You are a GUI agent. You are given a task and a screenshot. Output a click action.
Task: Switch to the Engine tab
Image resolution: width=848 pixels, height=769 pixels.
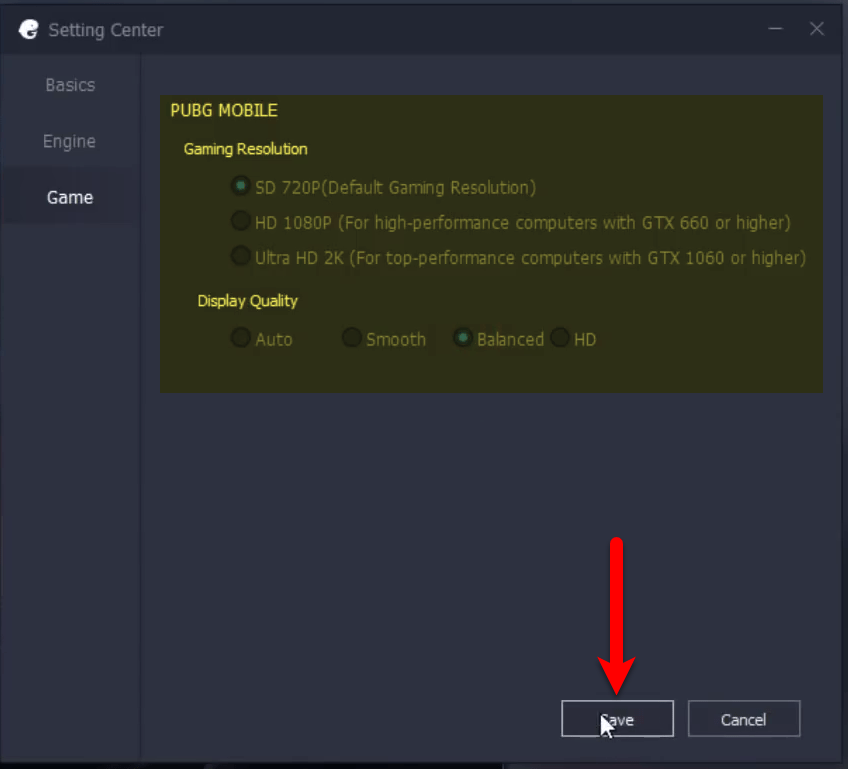tap(70, 141)
